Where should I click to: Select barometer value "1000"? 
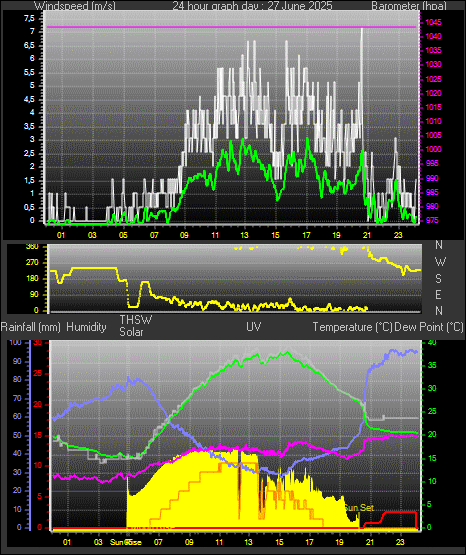pyautogui.click(x=433, y=149)
